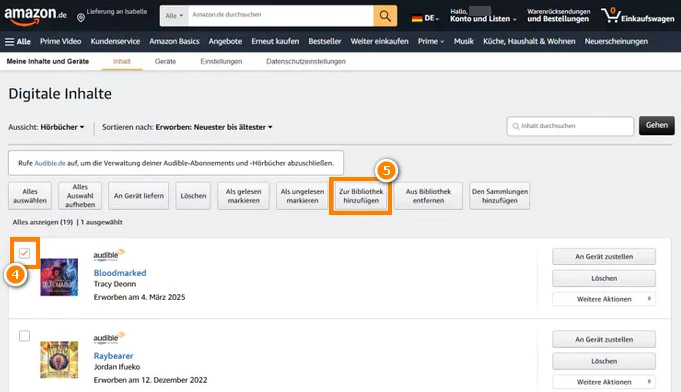681x392 pixels.
Task: Click author name Jordan Ifueko
Action: tap(117, 367)
